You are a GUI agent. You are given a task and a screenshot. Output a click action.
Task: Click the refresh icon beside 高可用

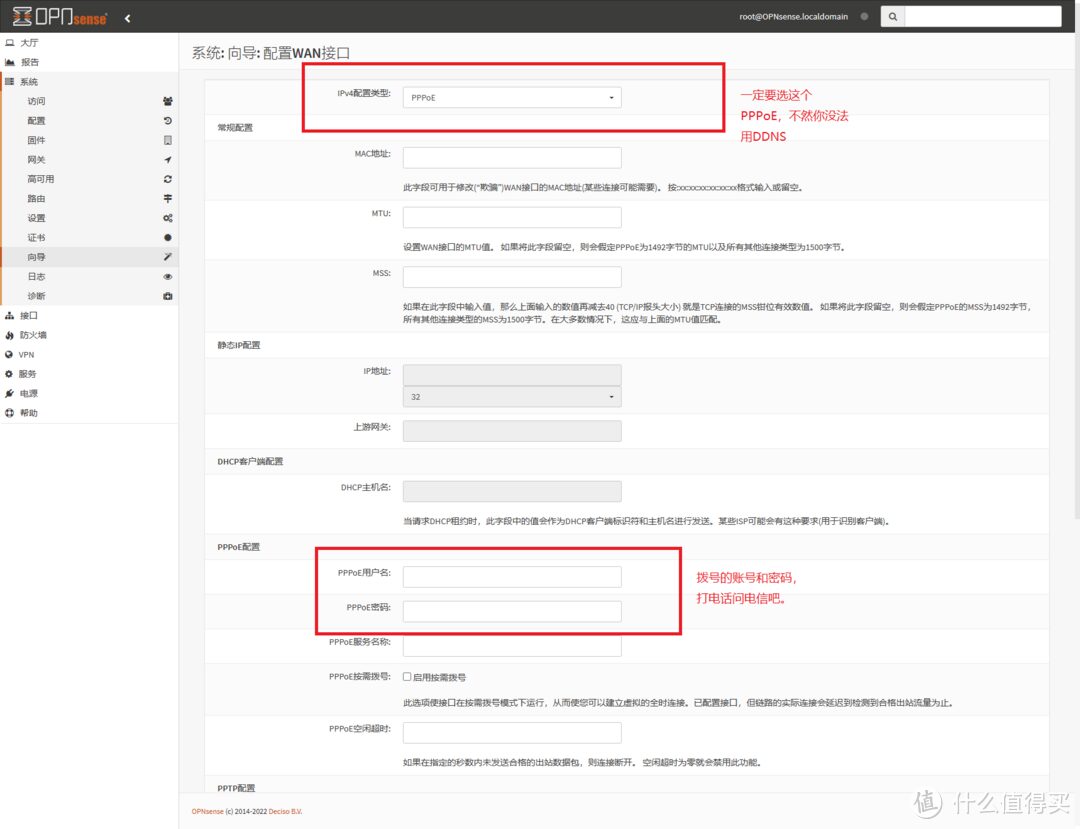pos(167,179)
